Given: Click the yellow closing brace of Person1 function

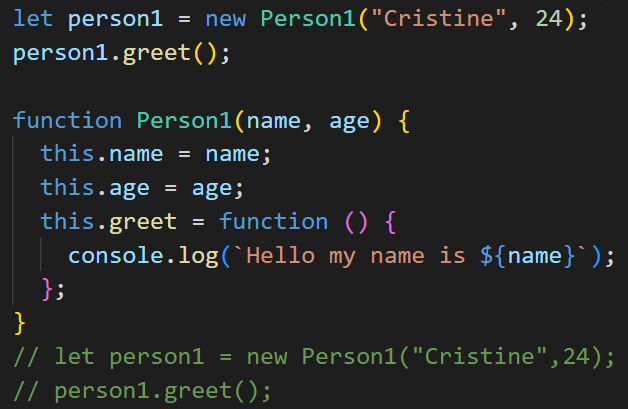Looking at the screenshot, I should 20,324.
